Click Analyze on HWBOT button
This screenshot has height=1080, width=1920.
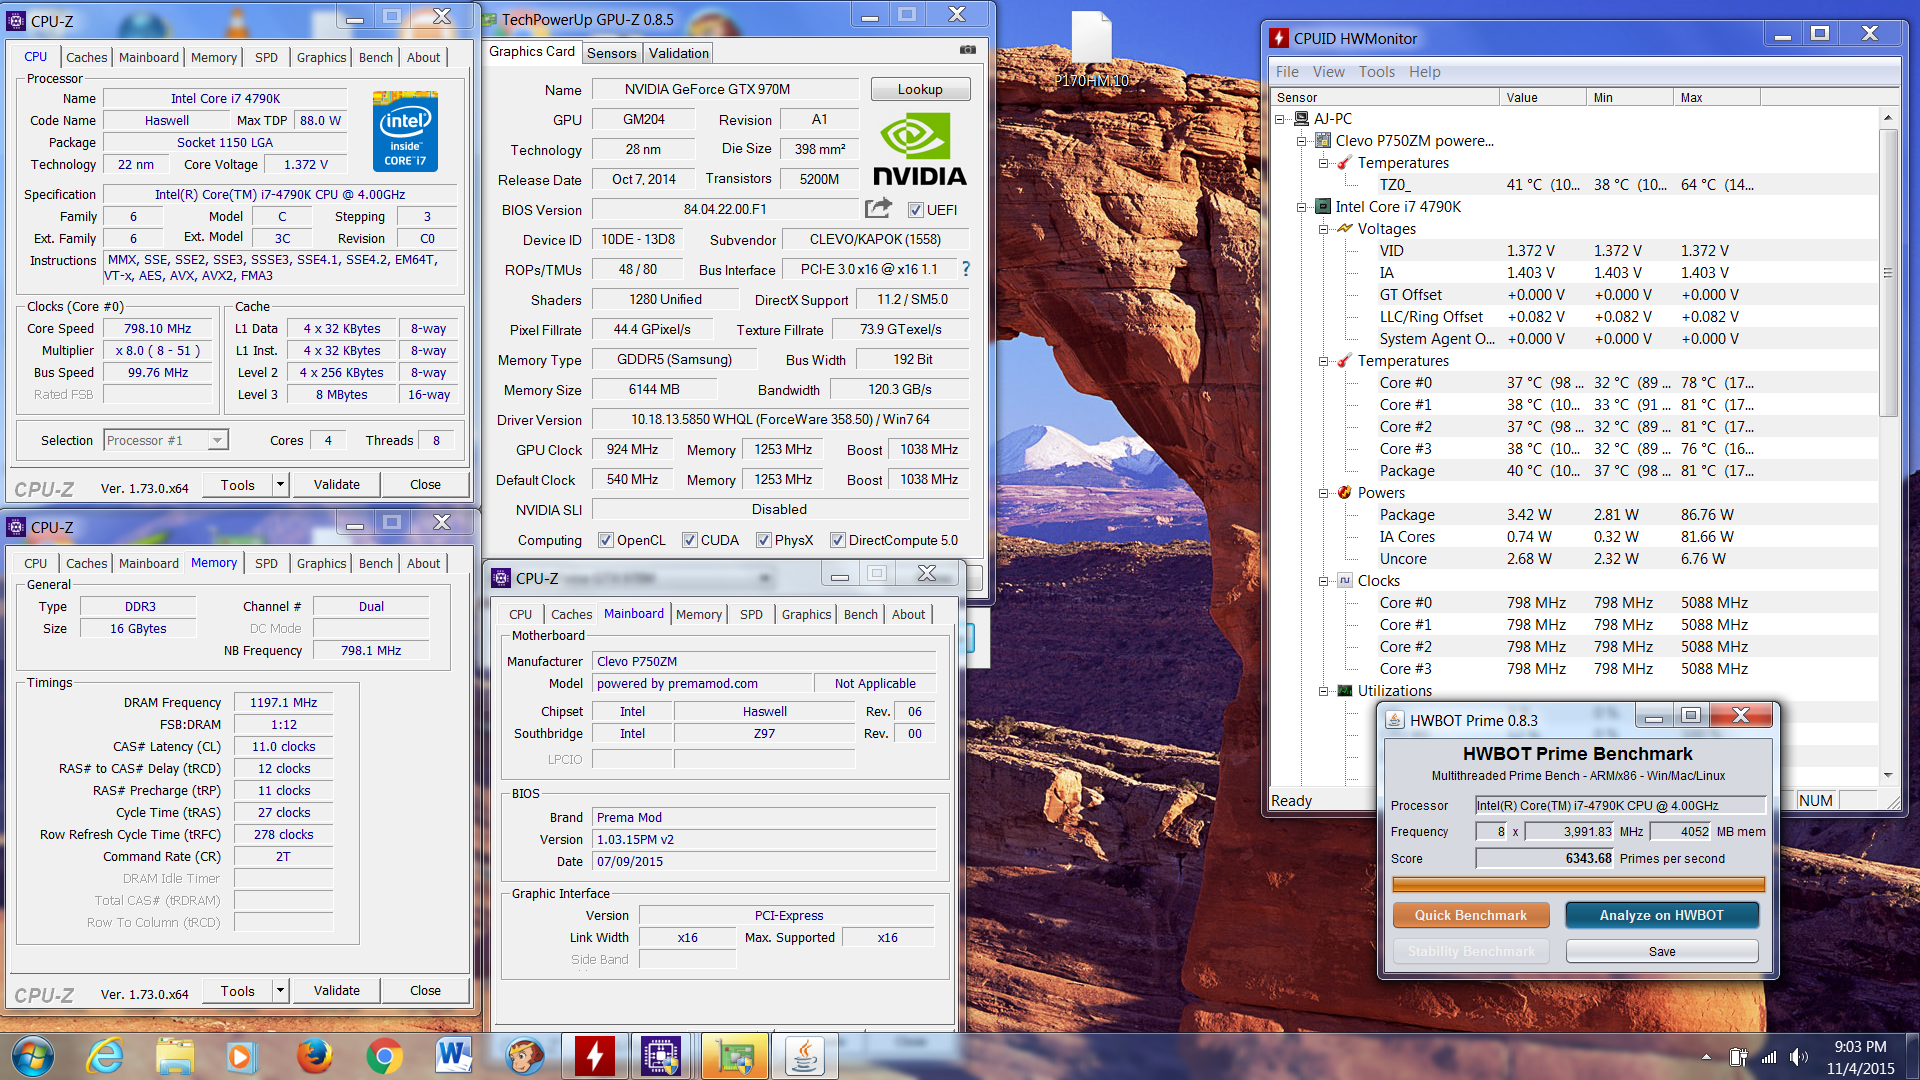(x=1661, y=915)
